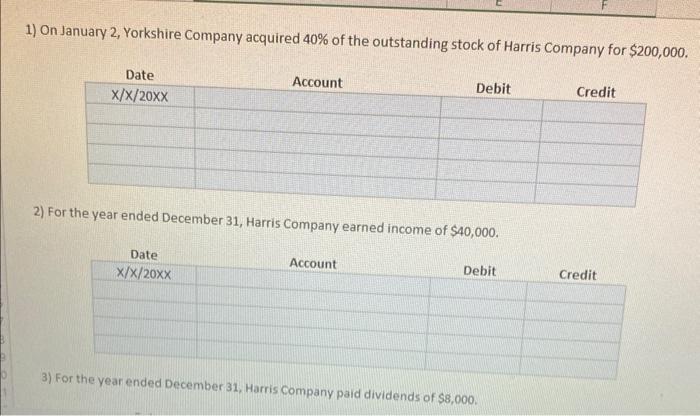Select the X/X/20XX date cell in table two
The image size is (700, 416).
[x=144, y=273]
